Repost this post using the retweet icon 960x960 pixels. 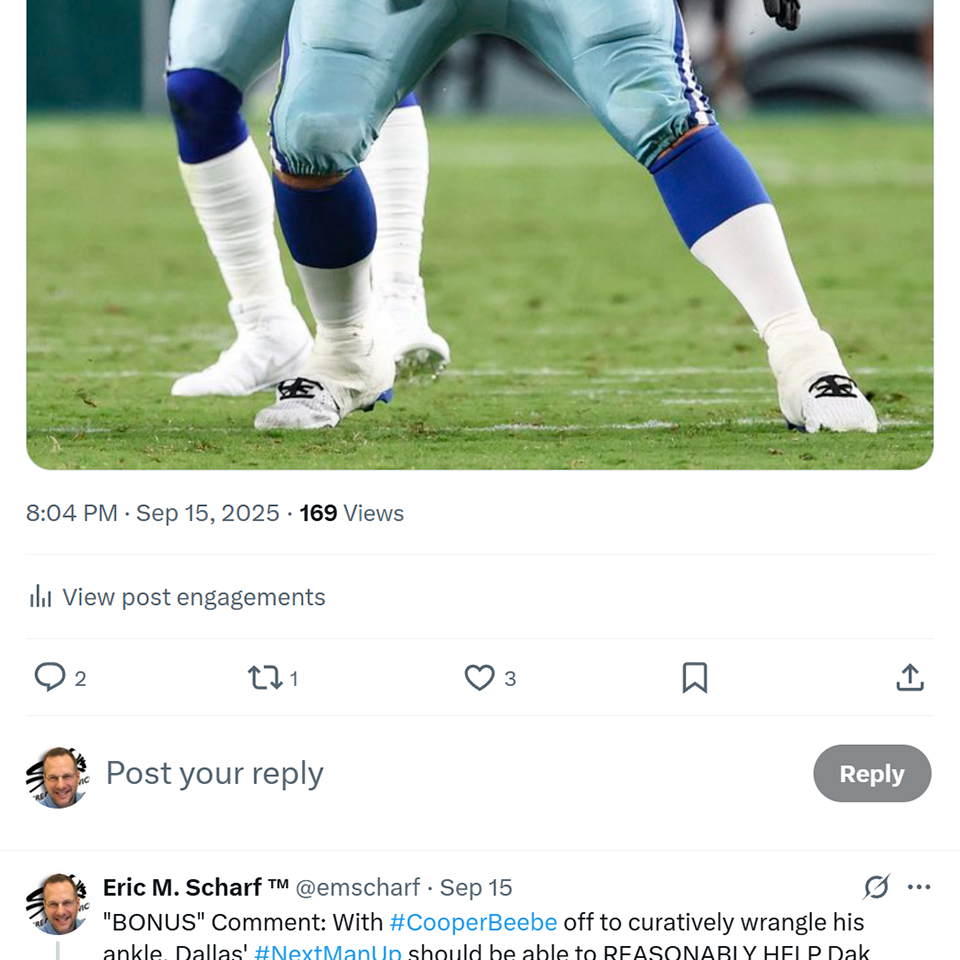(265, 678)
